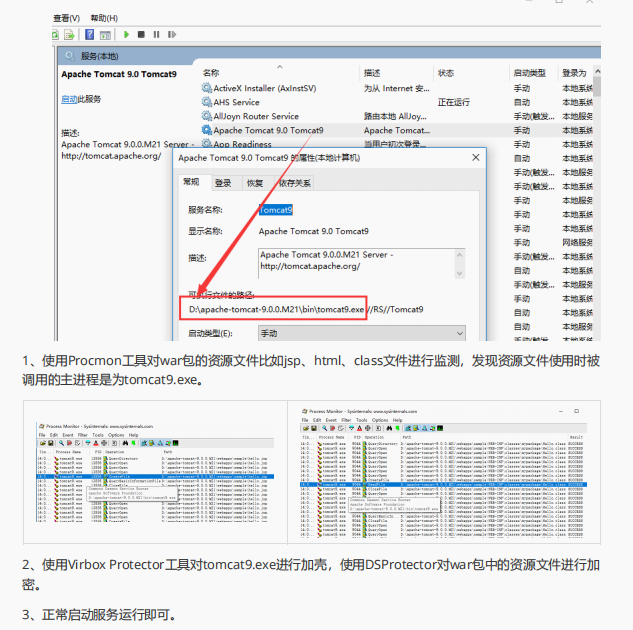Click the ActiveX Installer service gear icon
The width and height of the screenshot is (633, 630).
[x=207, y=88]
